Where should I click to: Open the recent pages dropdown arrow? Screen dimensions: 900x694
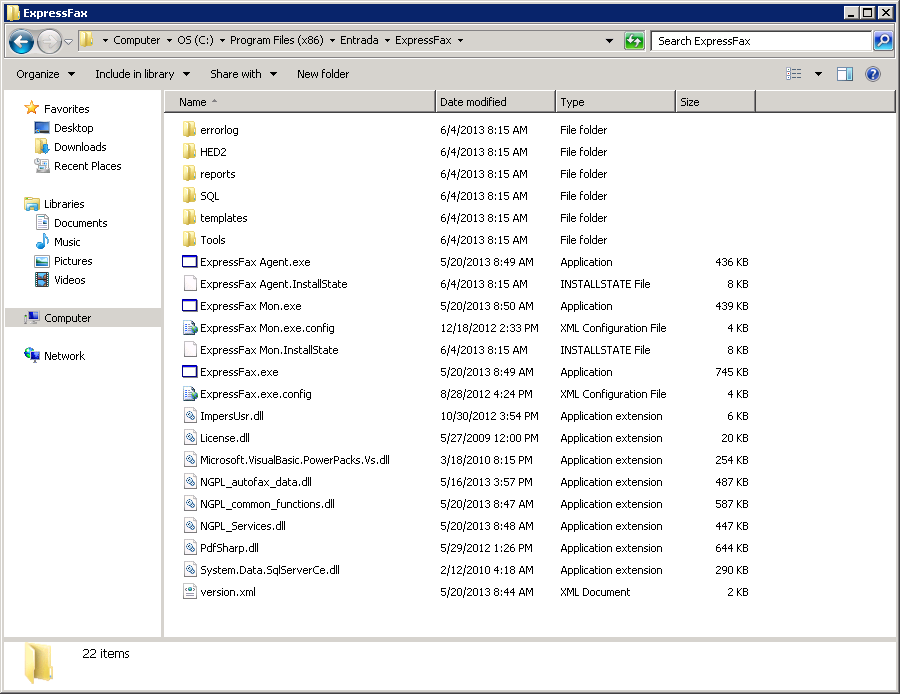coord(68,41)
